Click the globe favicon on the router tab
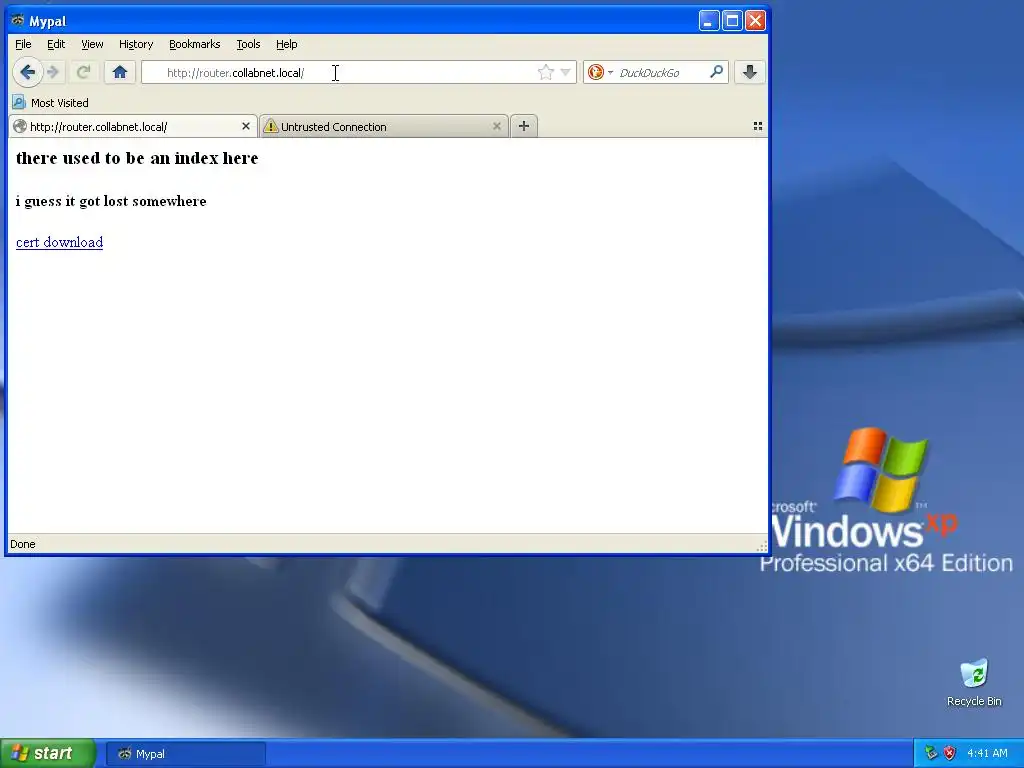1024x768 pixels. [x=20, y=127]
